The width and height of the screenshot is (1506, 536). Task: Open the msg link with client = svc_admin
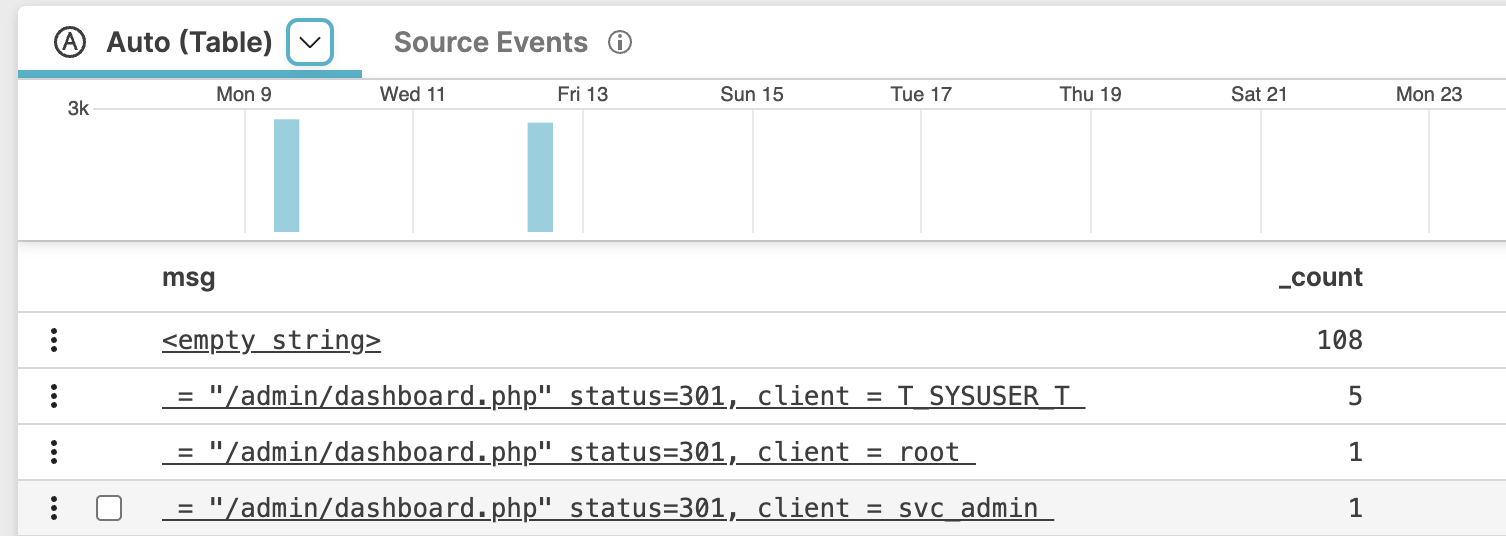(x=607, y=509)
